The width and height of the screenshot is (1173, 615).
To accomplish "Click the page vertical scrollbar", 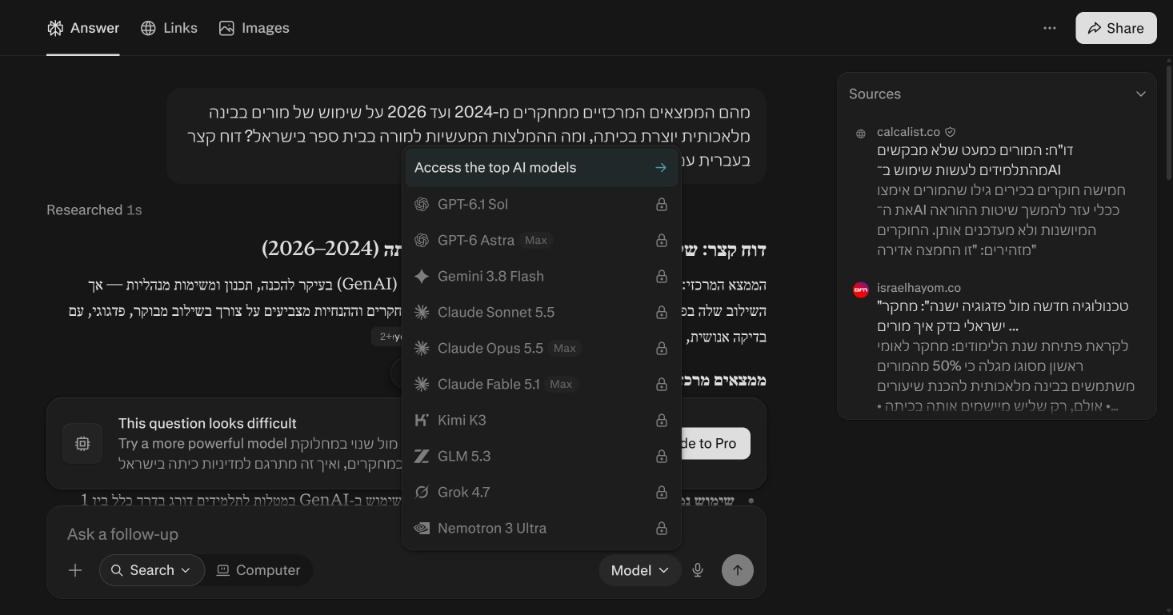I will [1168, 123].
